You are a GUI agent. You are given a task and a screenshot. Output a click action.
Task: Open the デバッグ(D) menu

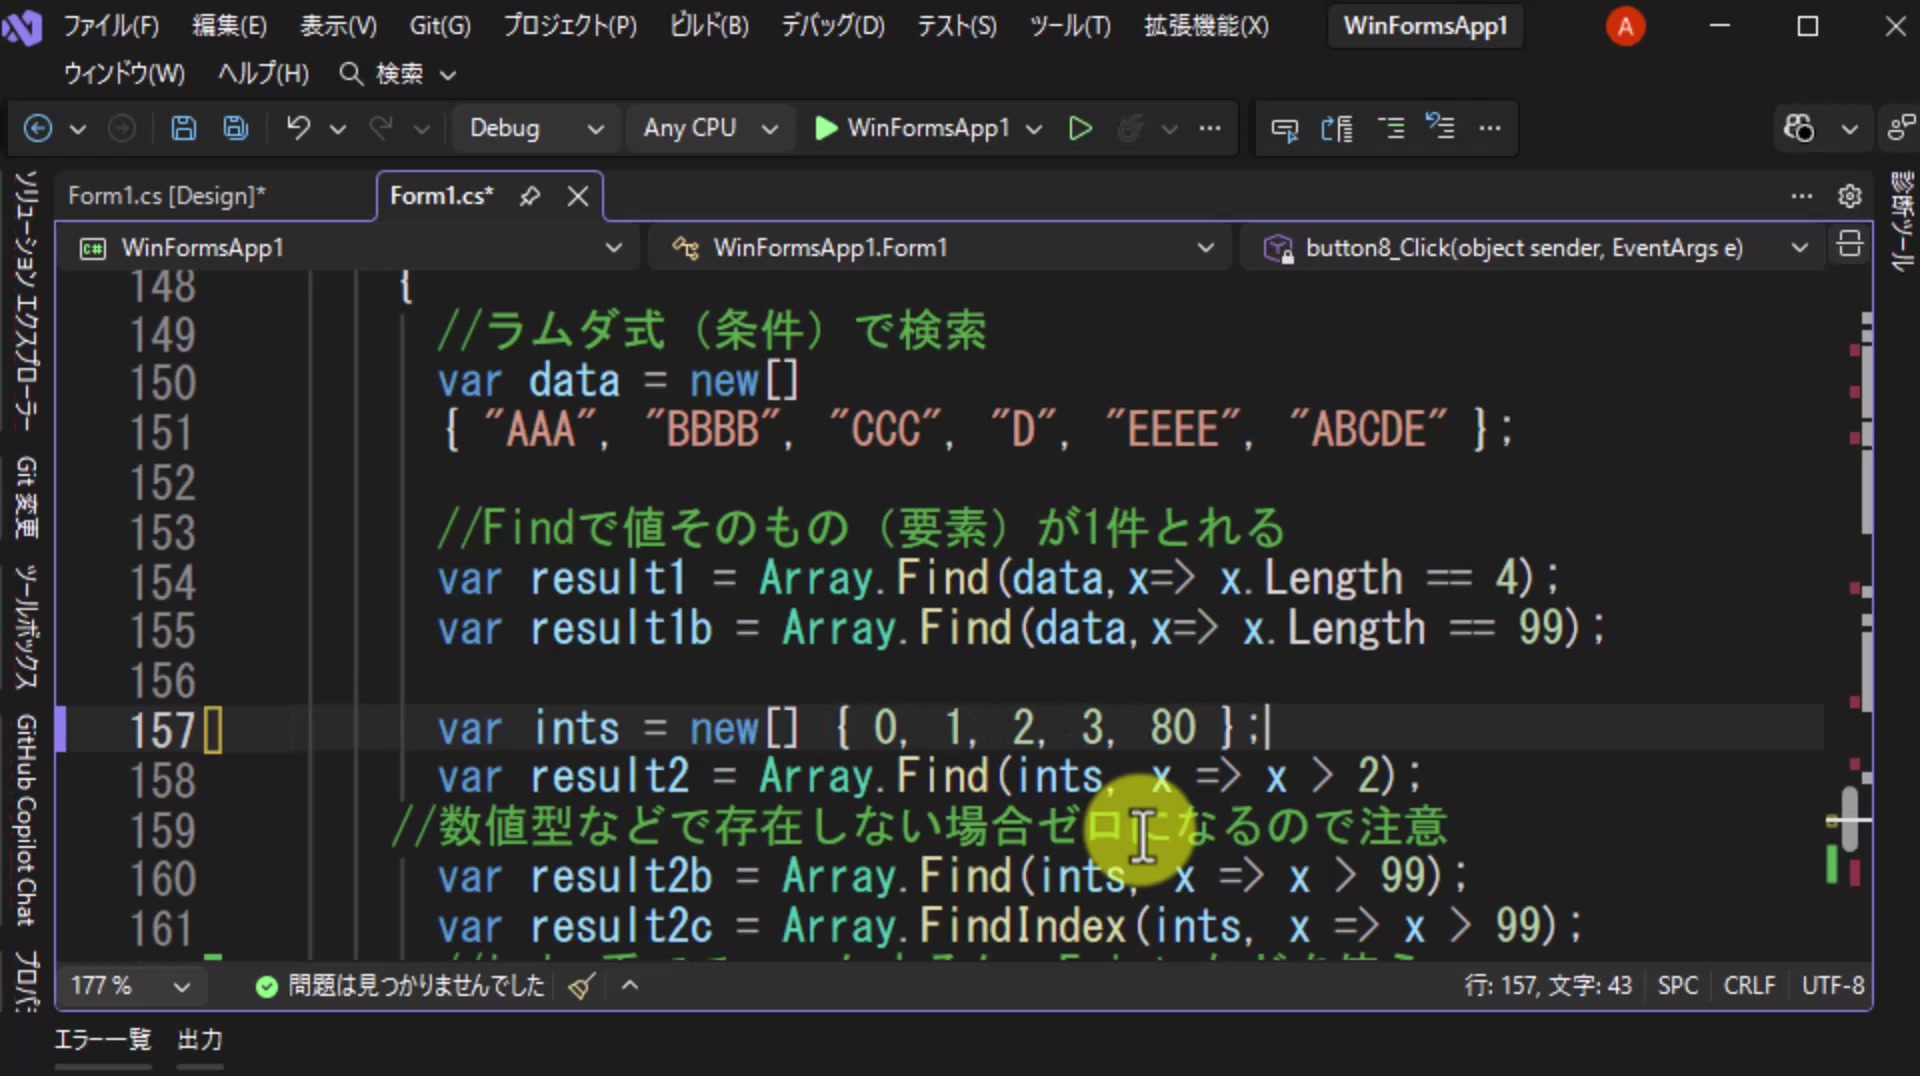(x=832, y=26)
